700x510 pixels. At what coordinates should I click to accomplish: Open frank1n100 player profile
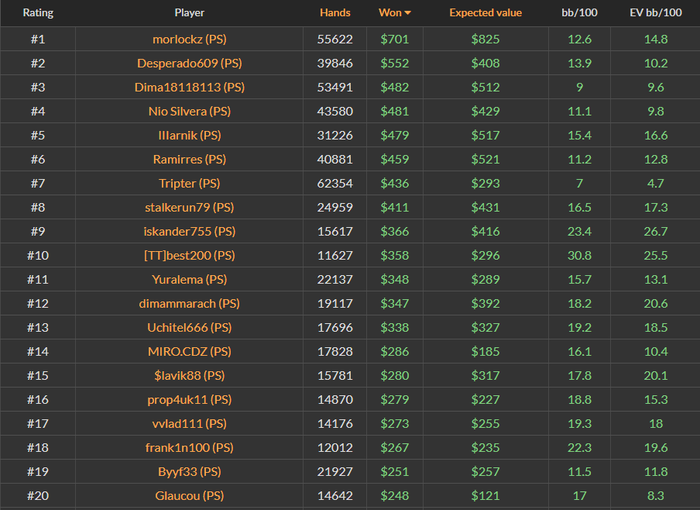(189, 447)
